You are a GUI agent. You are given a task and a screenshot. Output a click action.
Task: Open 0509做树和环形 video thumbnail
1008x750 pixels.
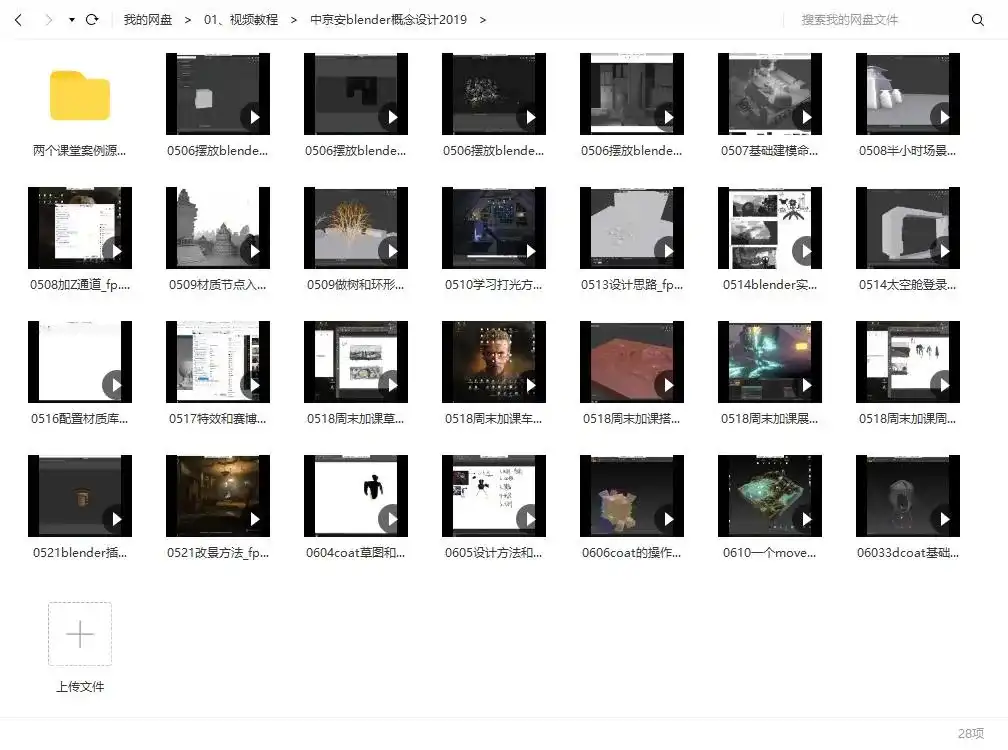coord(356,228)
